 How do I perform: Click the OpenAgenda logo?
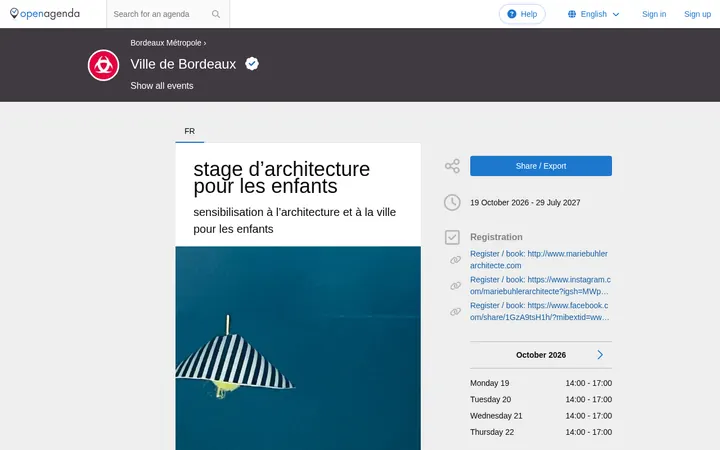45,14
